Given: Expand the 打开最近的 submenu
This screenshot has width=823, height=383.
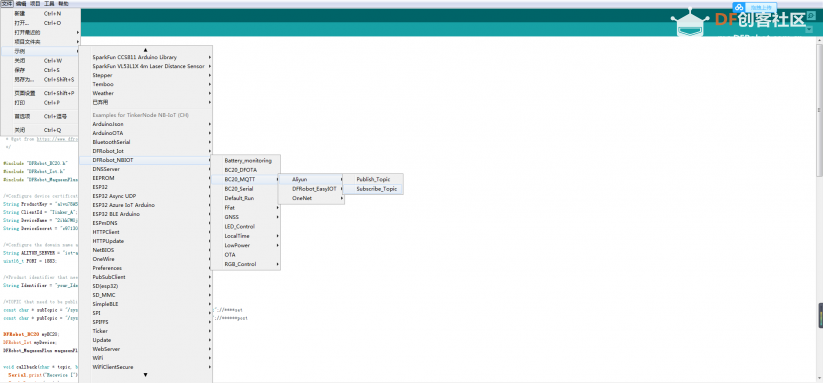Looking at the screenshot, I should pyautogui.click(x=40, y=33).
